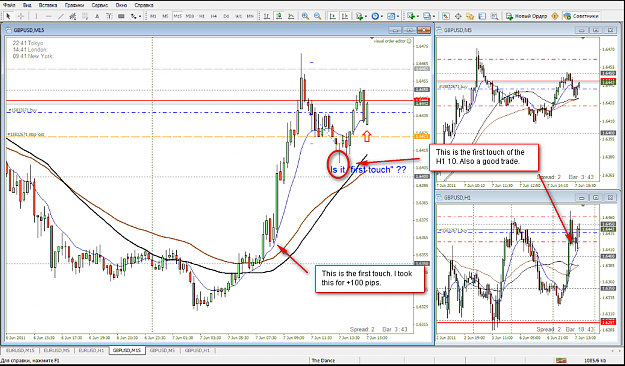Viewport: 625px width, 366px height.
Task: Switch to M30 timeframe
Action: 190,16
